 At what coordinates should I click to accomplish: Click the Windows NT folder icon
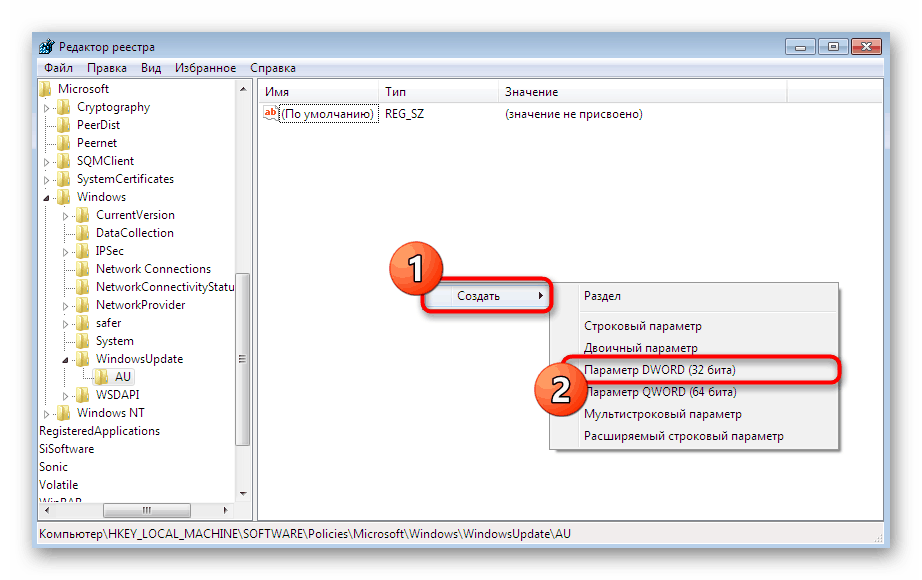click(x=64, y=413)
